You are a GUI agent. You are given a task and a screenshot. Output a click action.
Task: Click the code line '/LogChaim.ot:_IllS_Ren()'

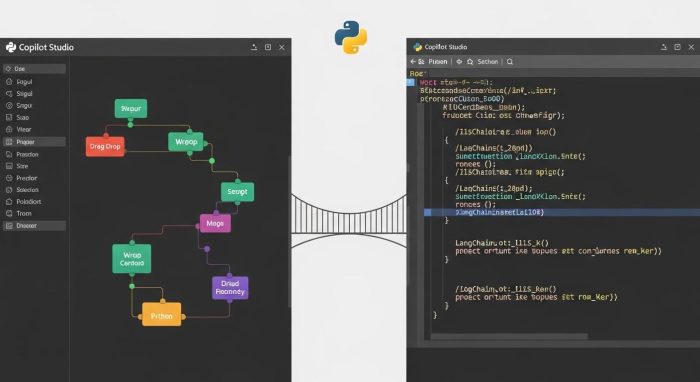click(506, 289)
